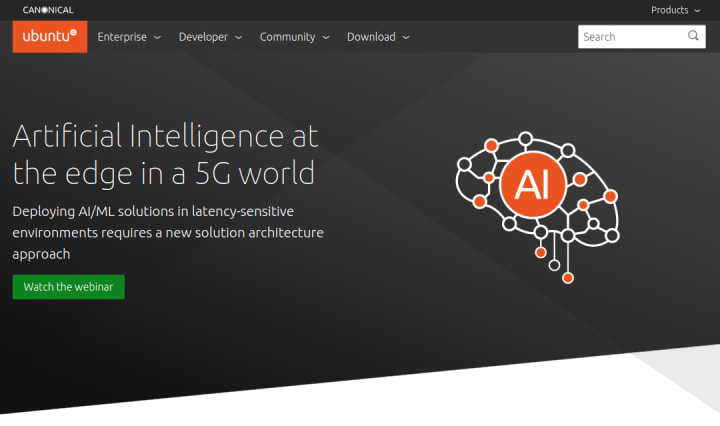Image resolution: width=720 pixels, height=426 pixels.
Task: Click the Canonical logo at top
Action: click(x=48, y=10)
